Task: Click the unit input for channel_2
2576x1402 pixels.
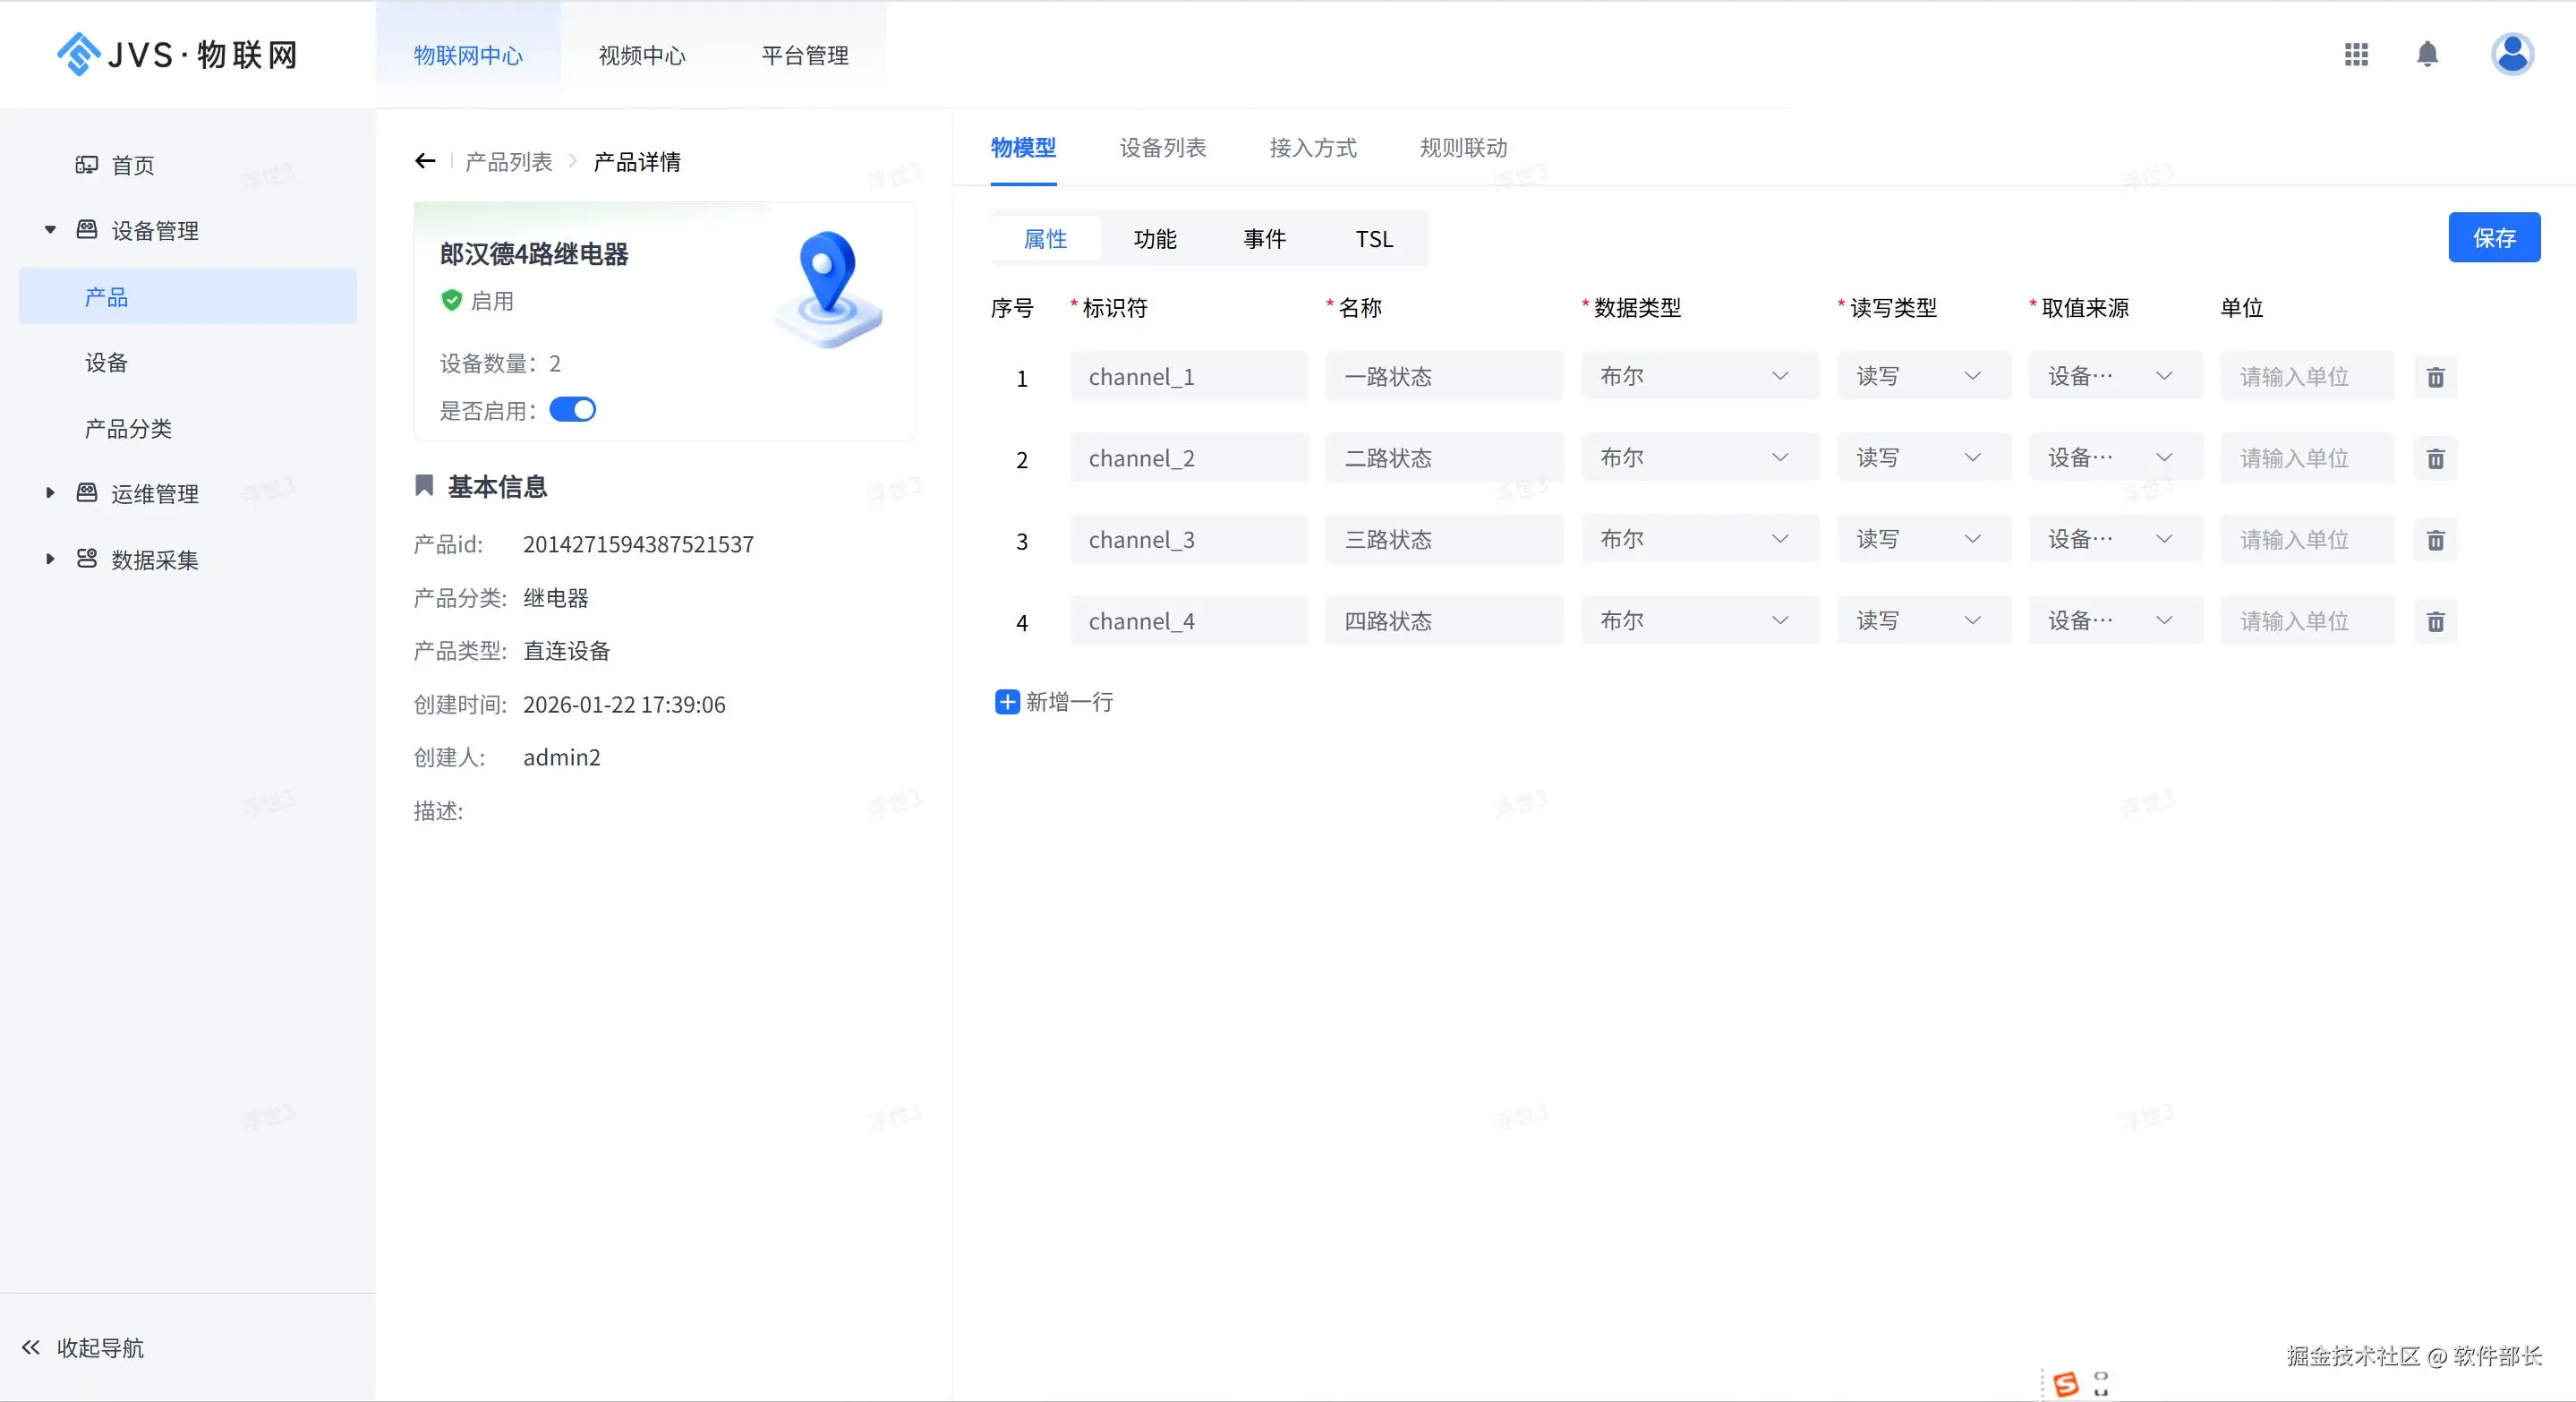Action: click(x=2306, y=458)
